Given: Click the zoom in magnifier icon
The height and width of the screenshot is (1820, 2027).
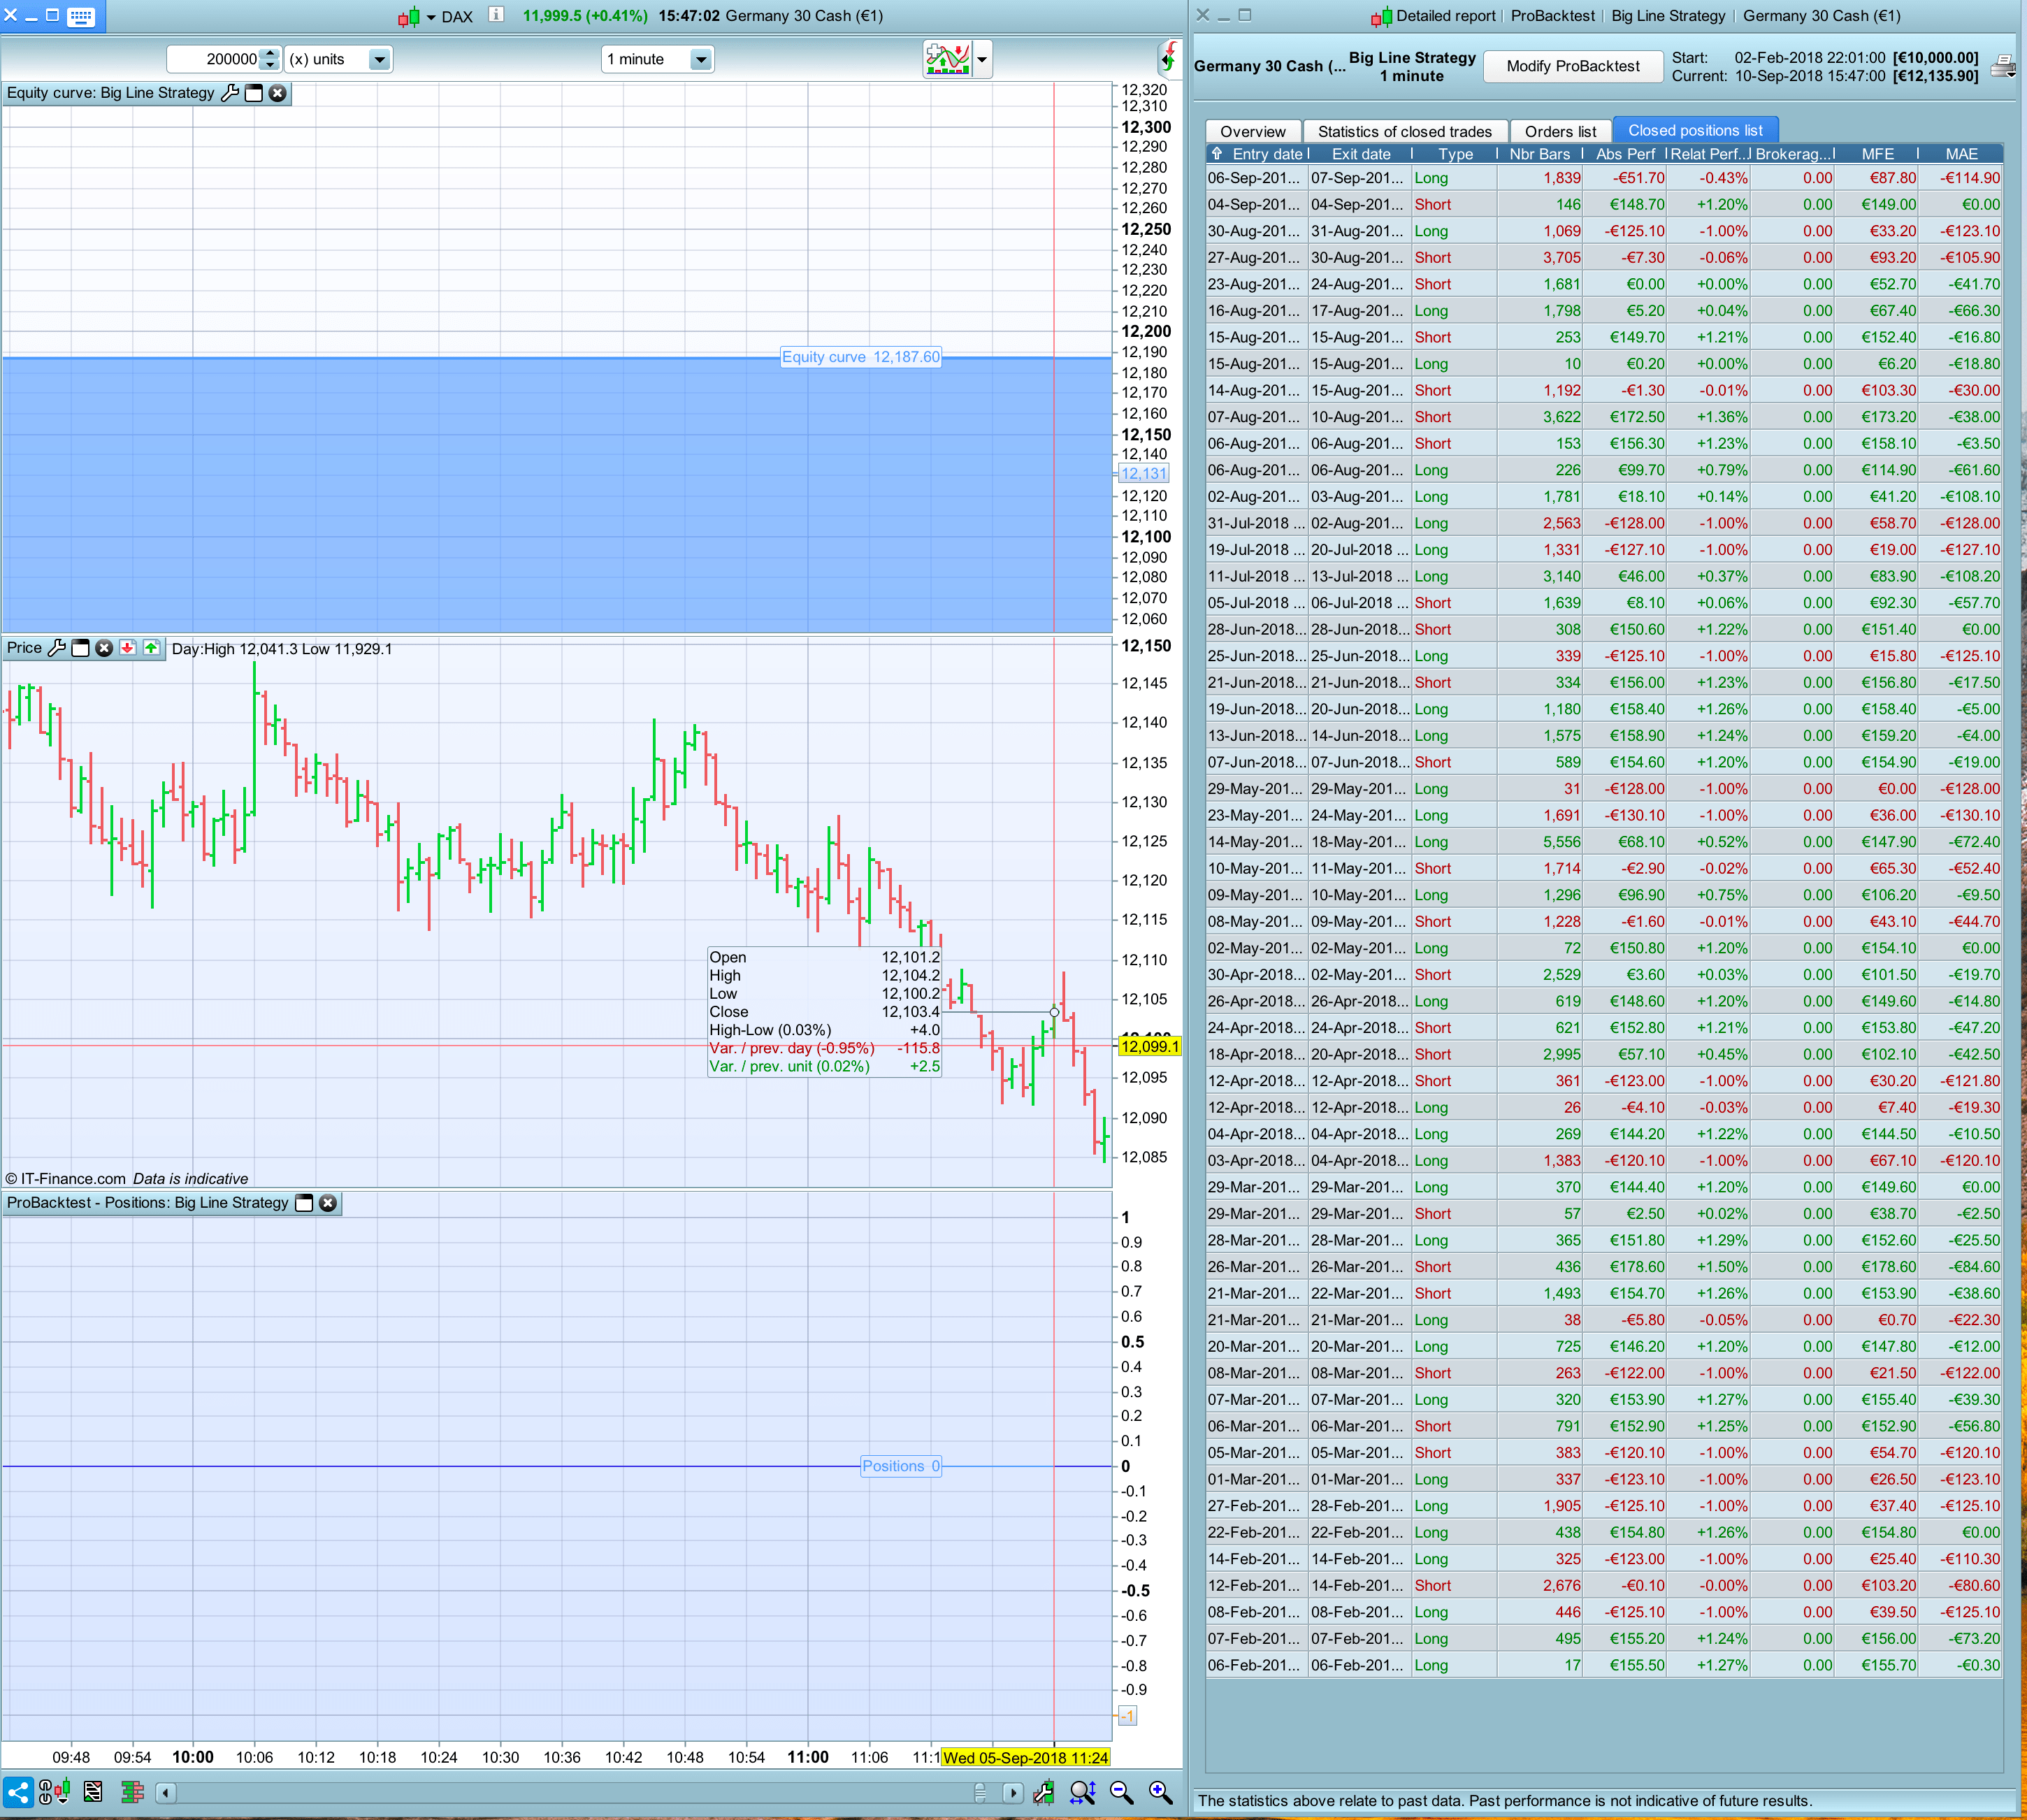Looking at the screenshot, I should tap(1160, 1792).
